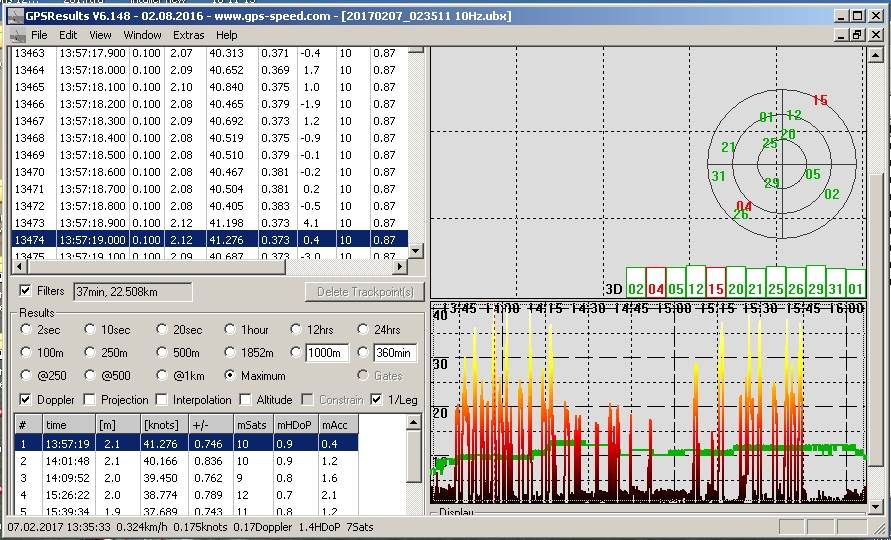
Task: Open the File menu
Action: click(x=39, y=35)
